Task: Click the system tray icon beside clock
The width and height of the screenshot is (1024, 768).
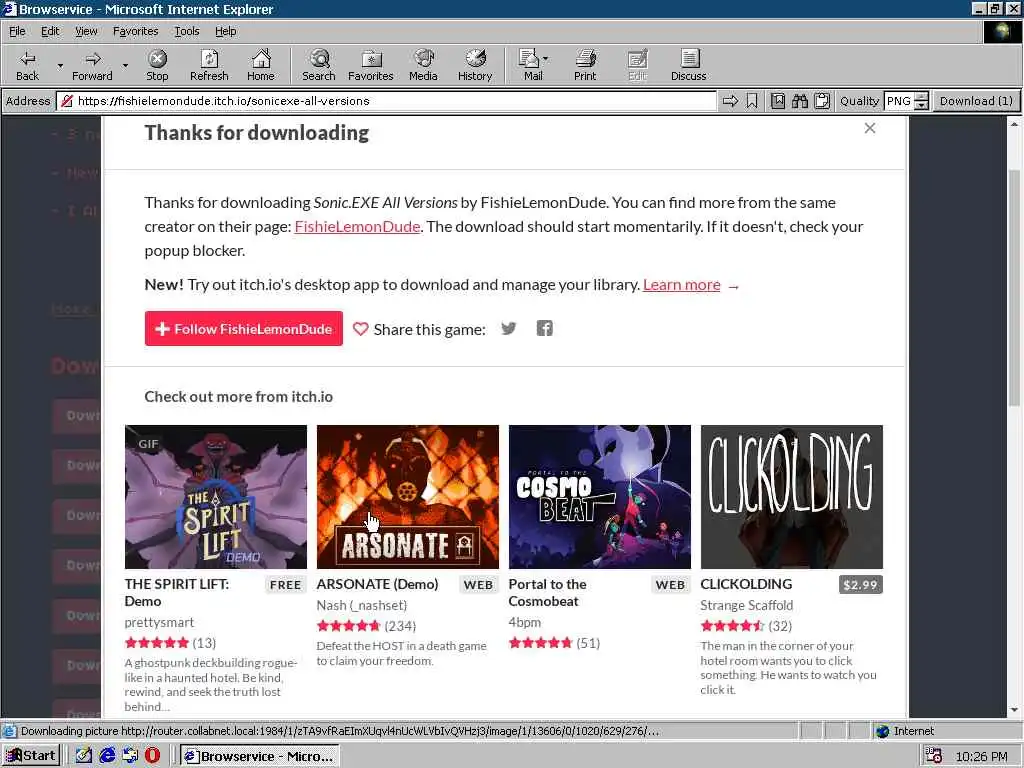Action: point(934,756)
